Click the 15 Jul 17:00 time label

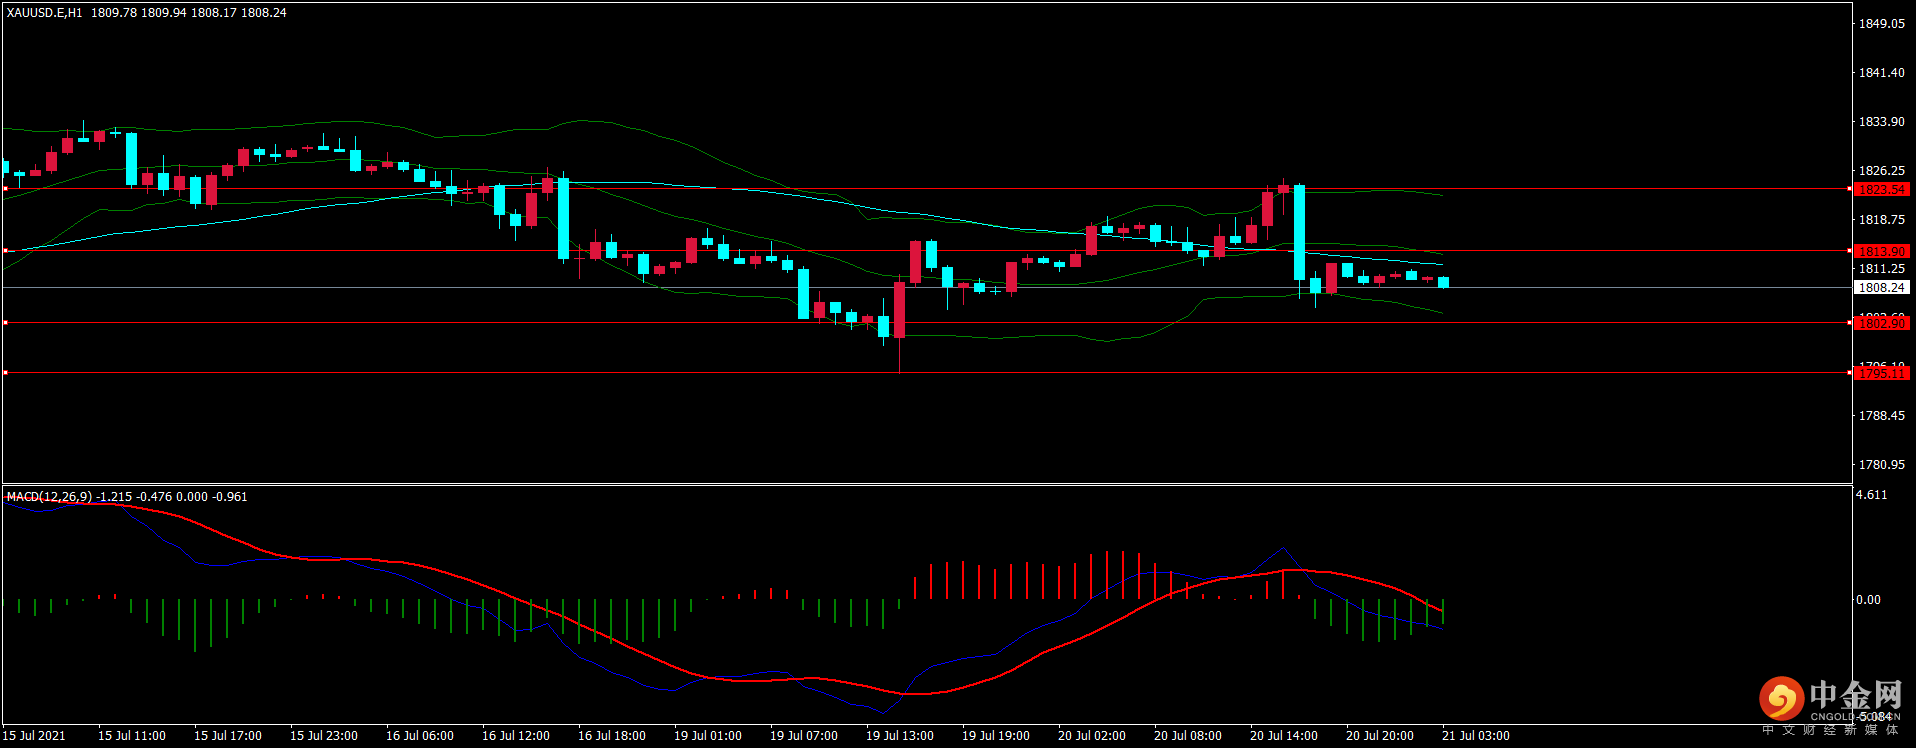(228, 736)
